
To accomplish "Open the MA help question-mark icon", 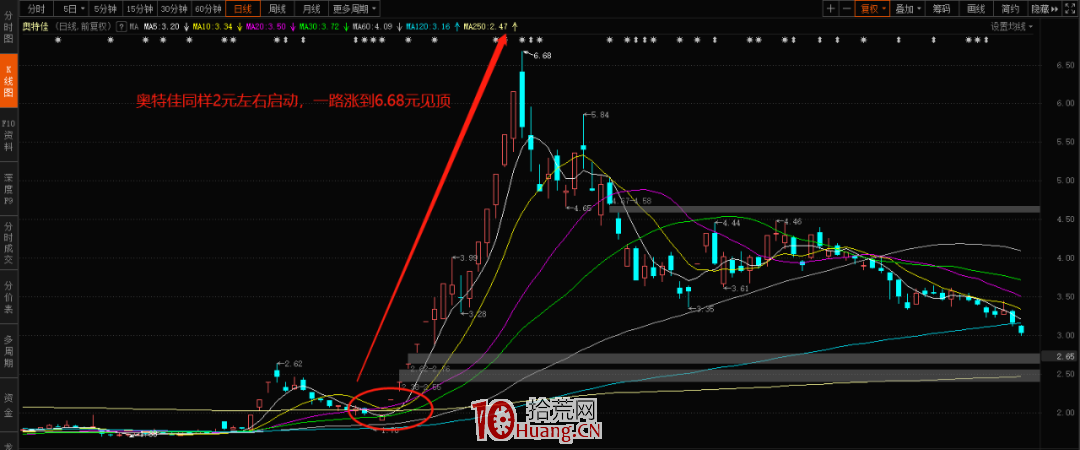I will [122, 27].
